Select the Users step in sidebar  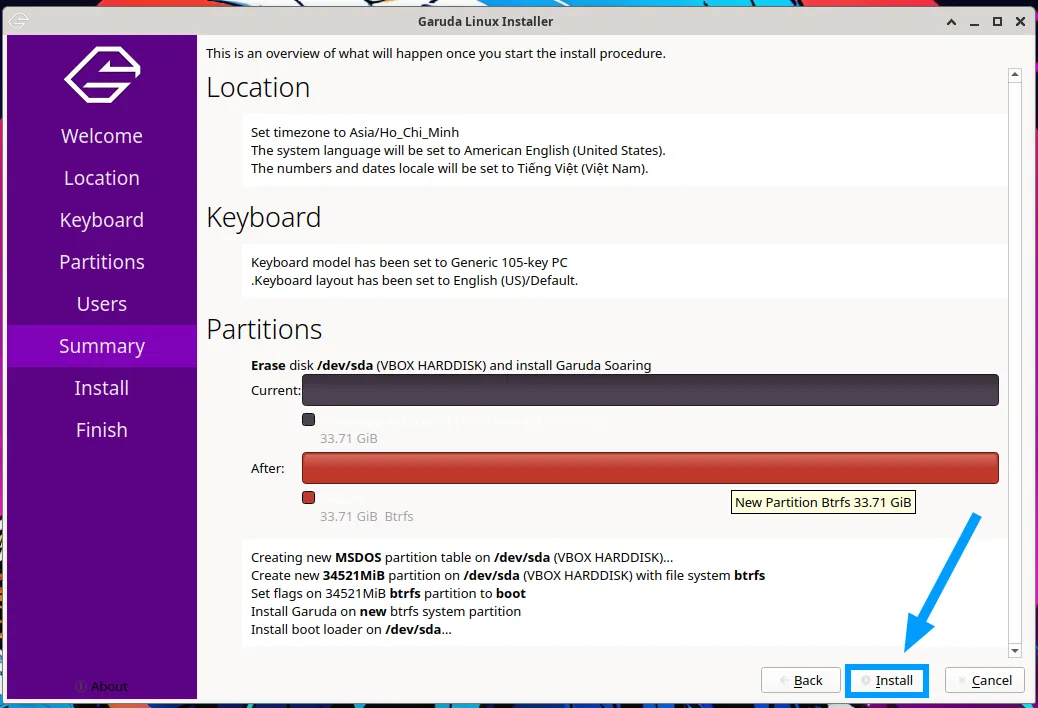(102, 304)
